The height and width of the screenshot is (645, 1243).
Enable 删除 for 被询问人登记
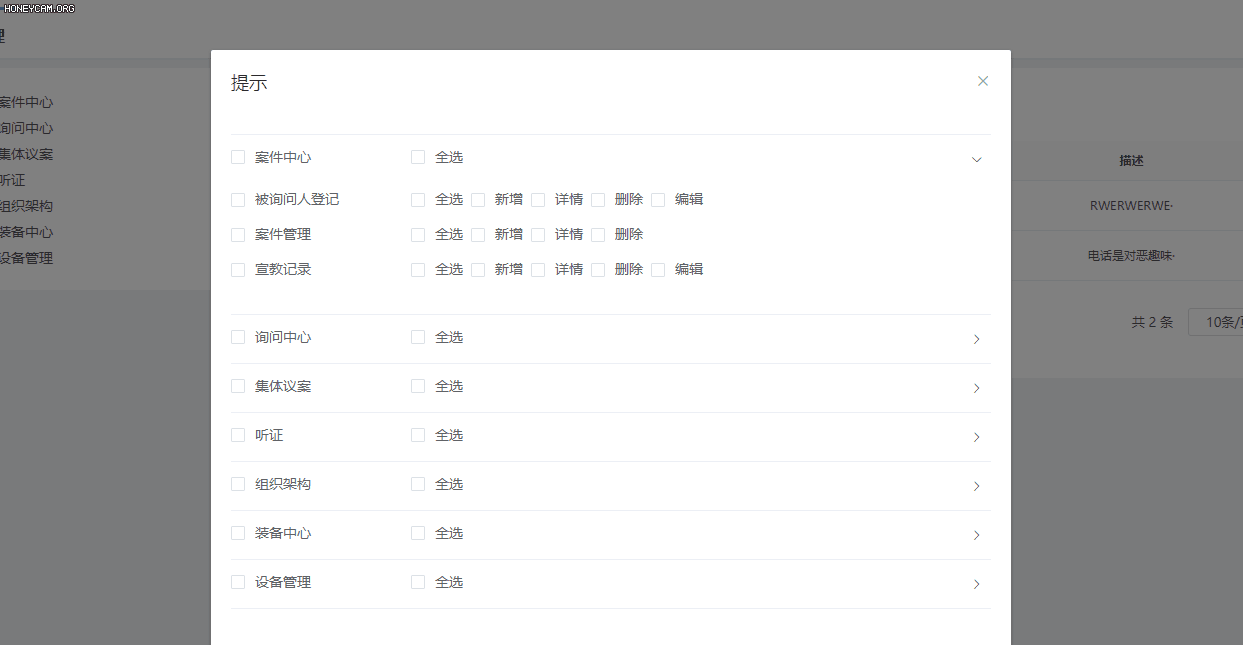598,199
